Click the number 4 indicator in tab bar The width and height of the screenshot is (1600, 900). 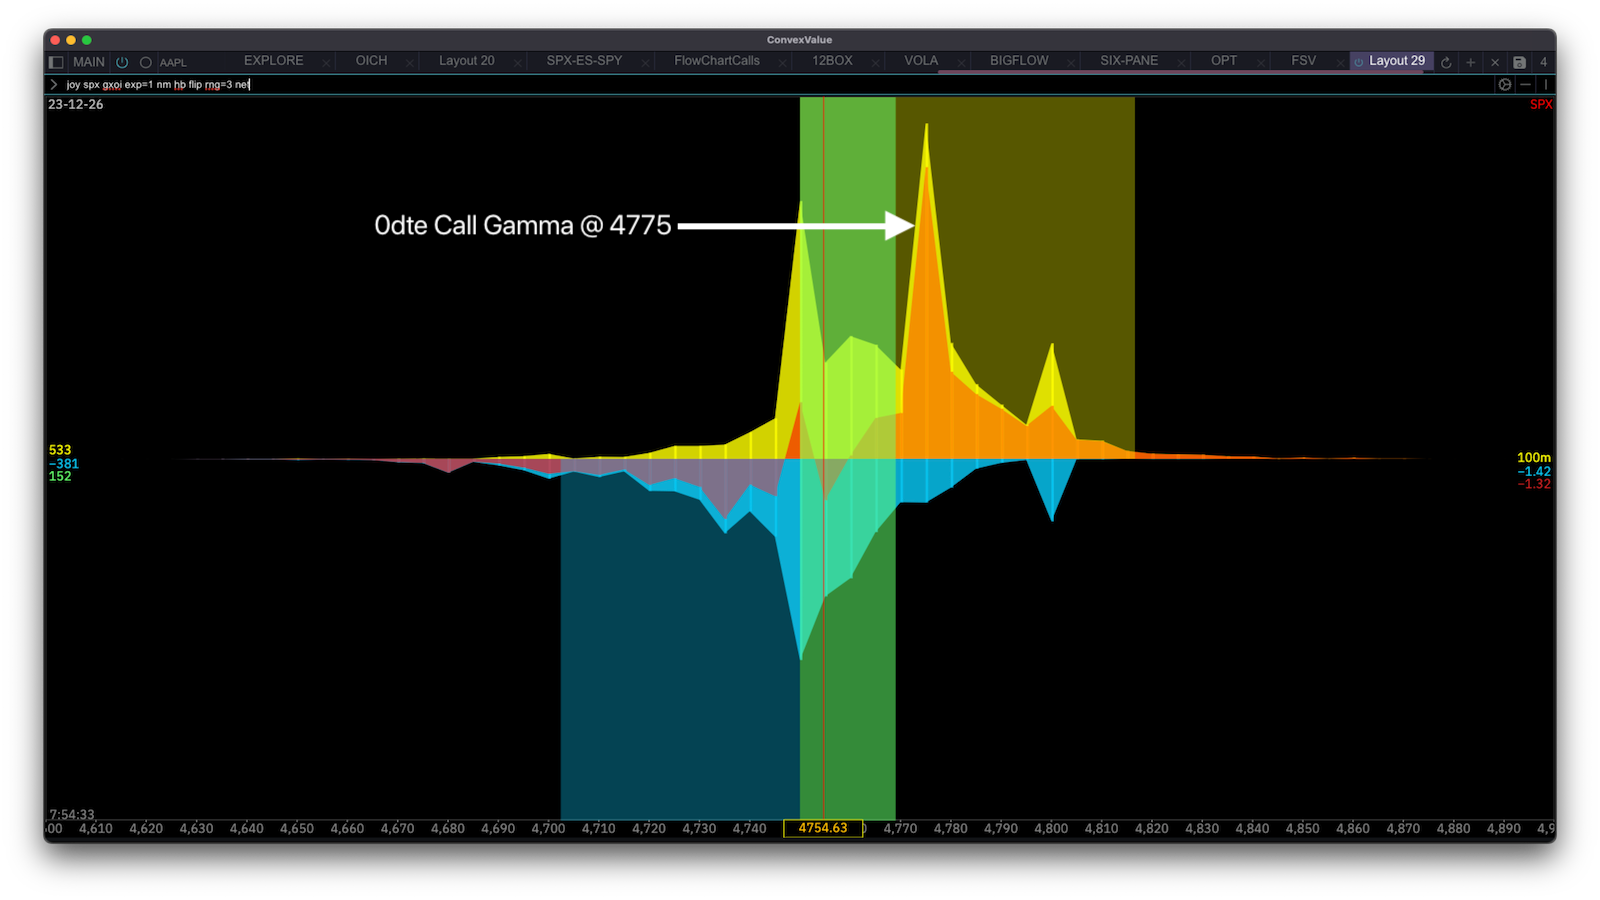(x=1543, y=62)
